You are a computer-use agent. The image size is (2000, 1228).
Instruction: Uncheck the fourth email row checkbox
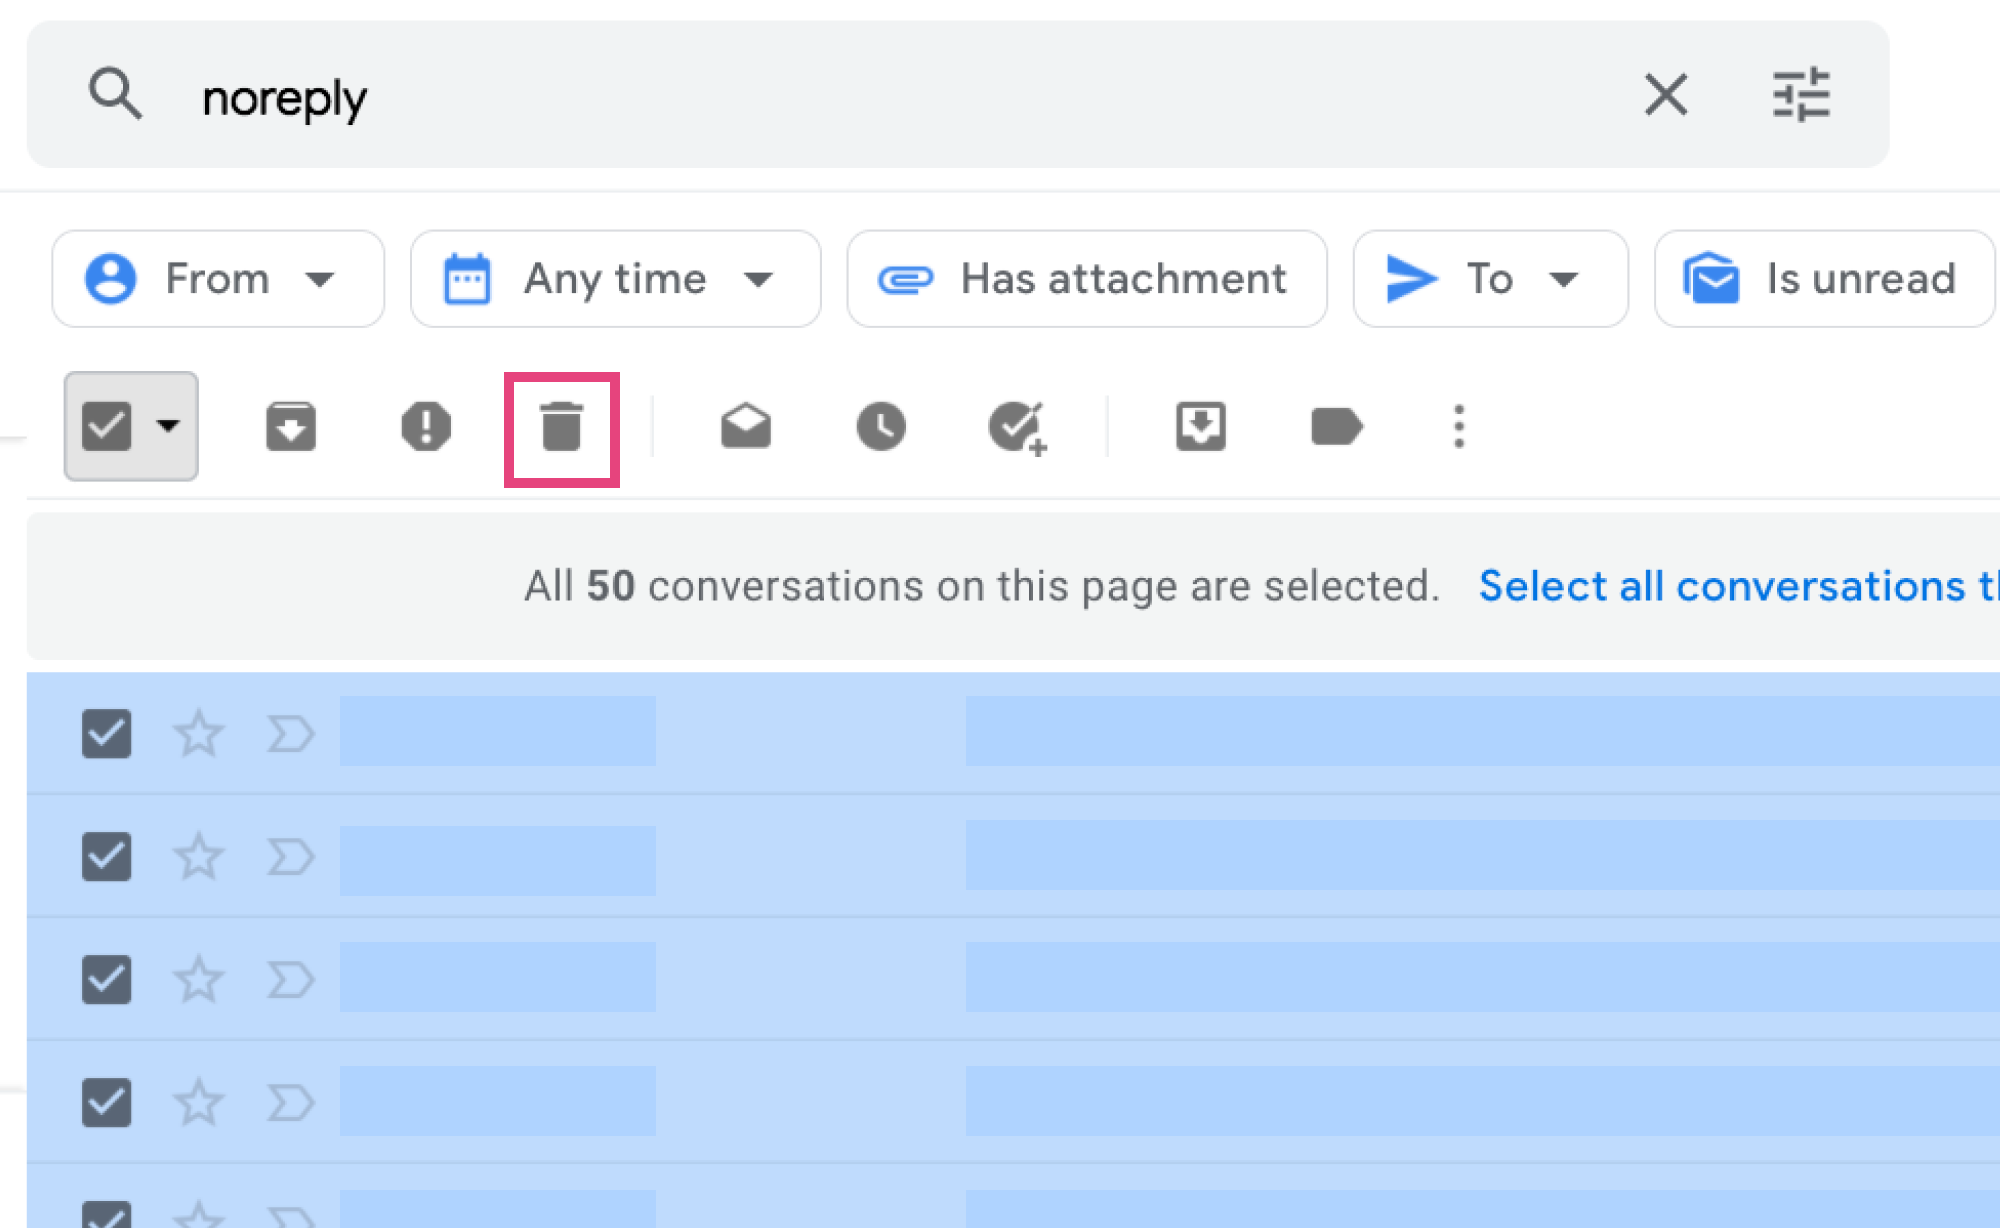pos(106,1102)
